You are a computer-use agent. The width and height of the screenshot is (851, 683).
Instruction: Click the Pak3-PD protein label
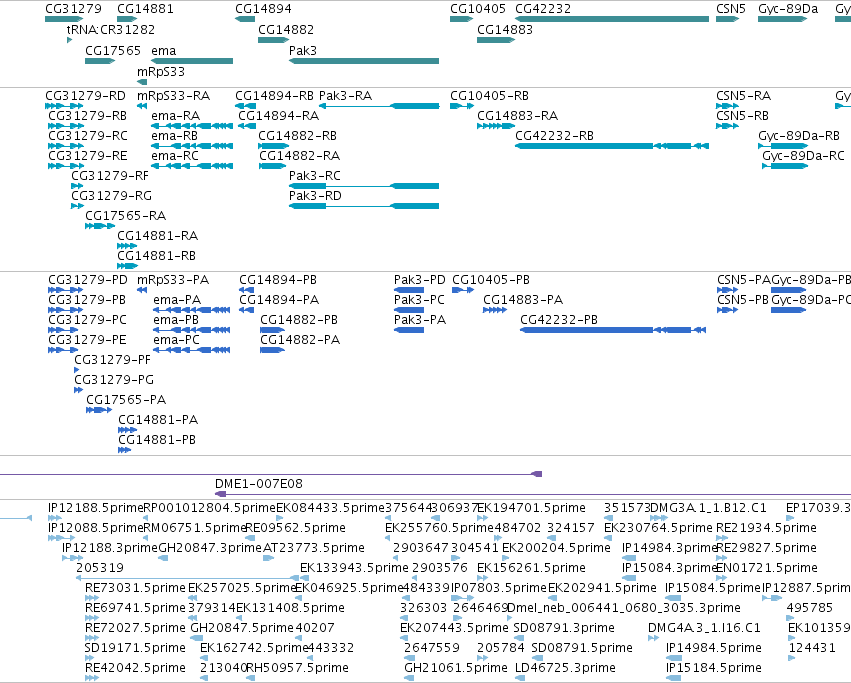pyautogui.click(x=420, y=280)
